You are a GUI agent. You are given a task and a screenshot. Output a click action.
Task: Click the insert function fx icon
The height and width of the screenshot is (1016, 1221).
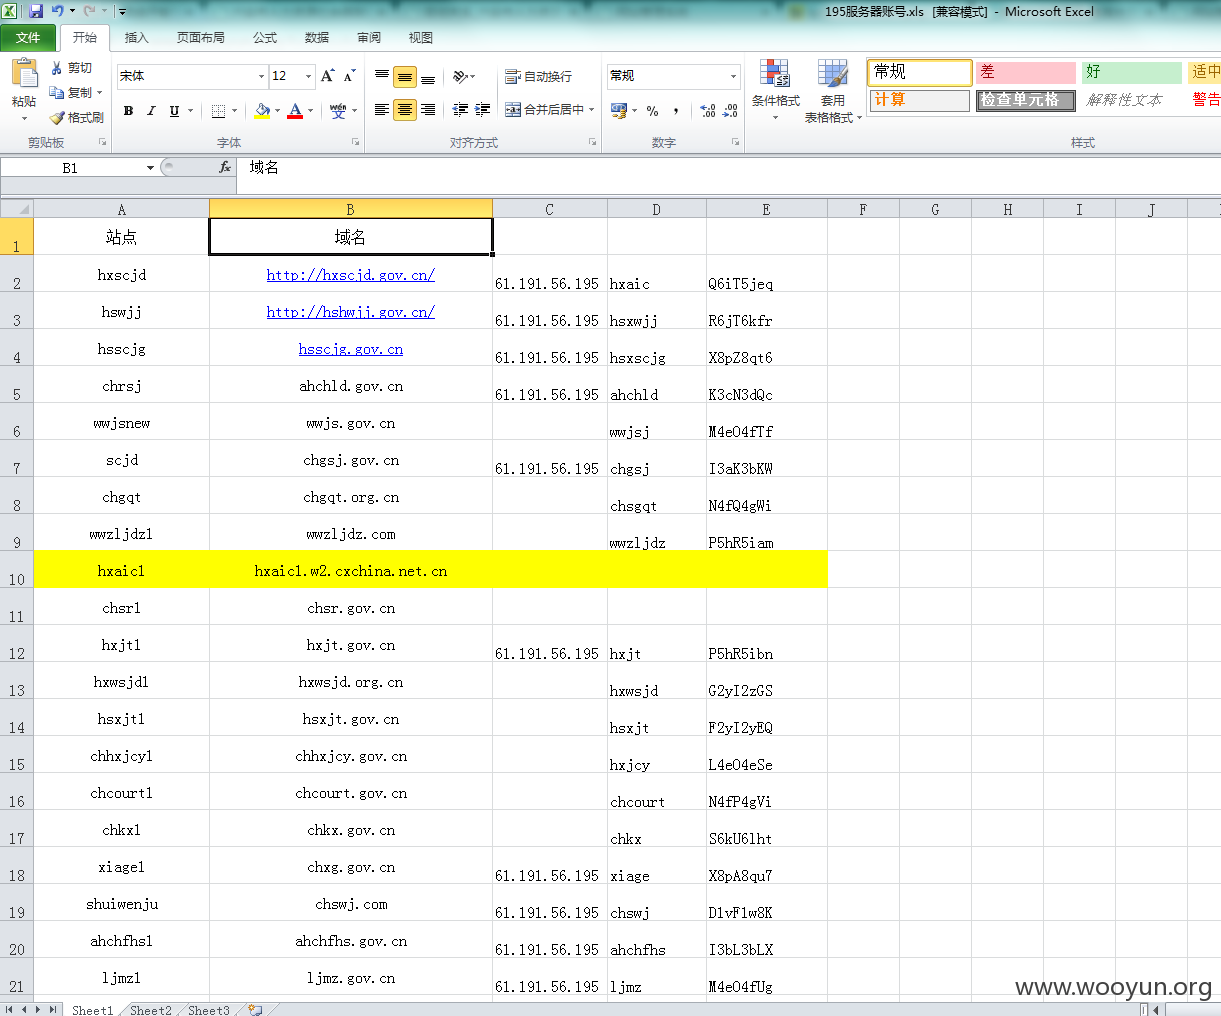225,168
